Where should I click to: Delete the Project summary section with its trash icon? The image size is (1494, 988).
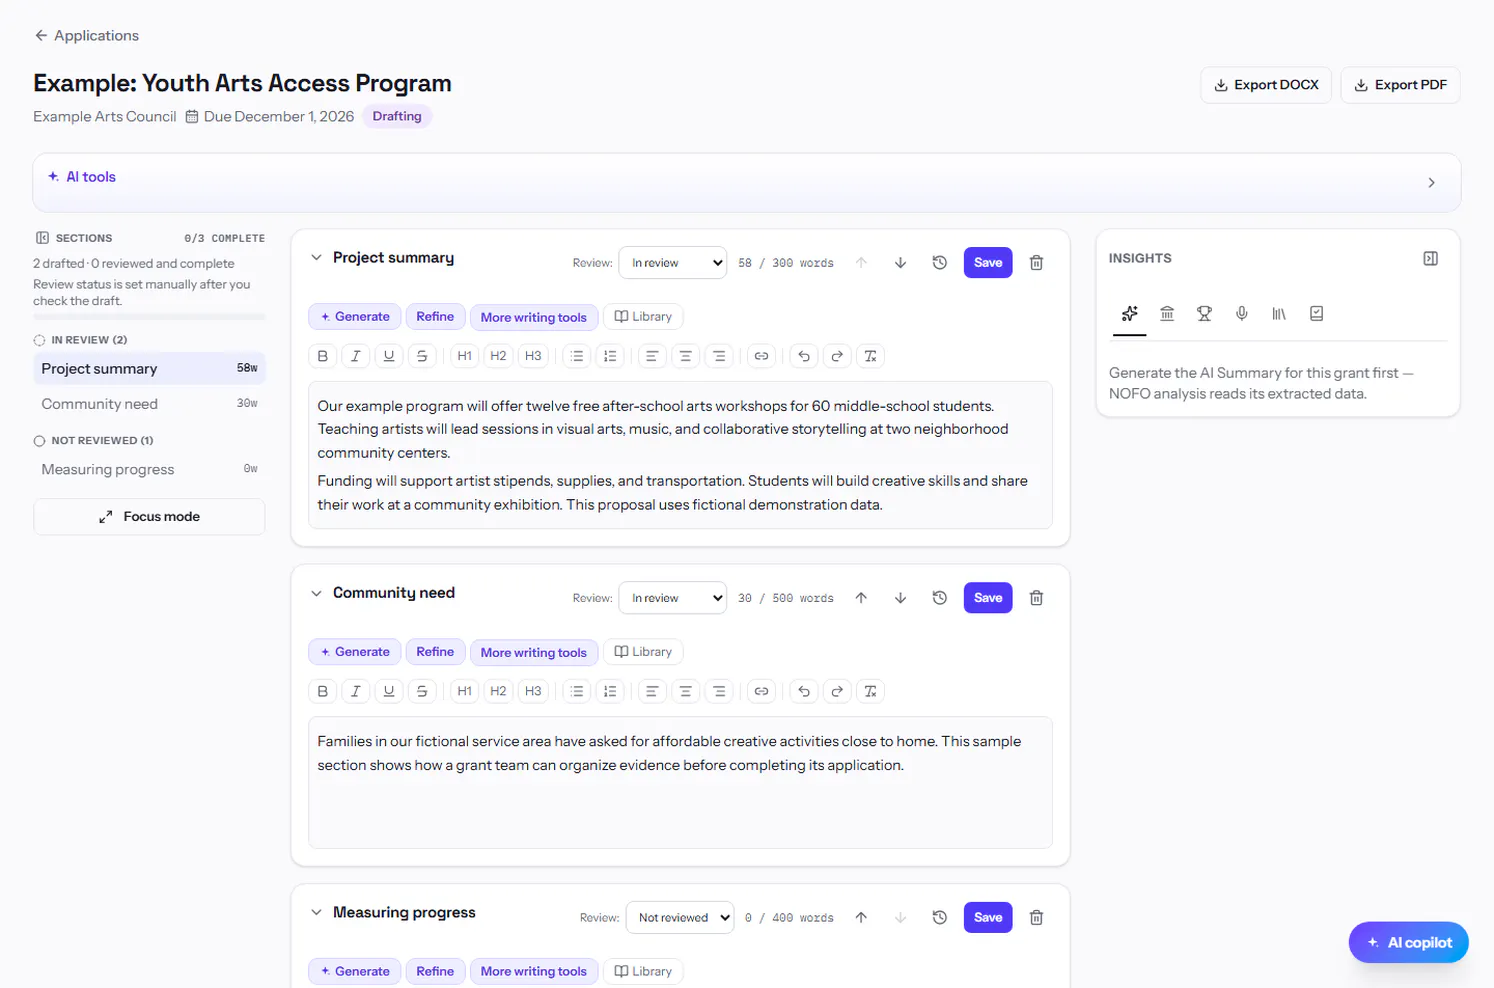(1037, 263)
